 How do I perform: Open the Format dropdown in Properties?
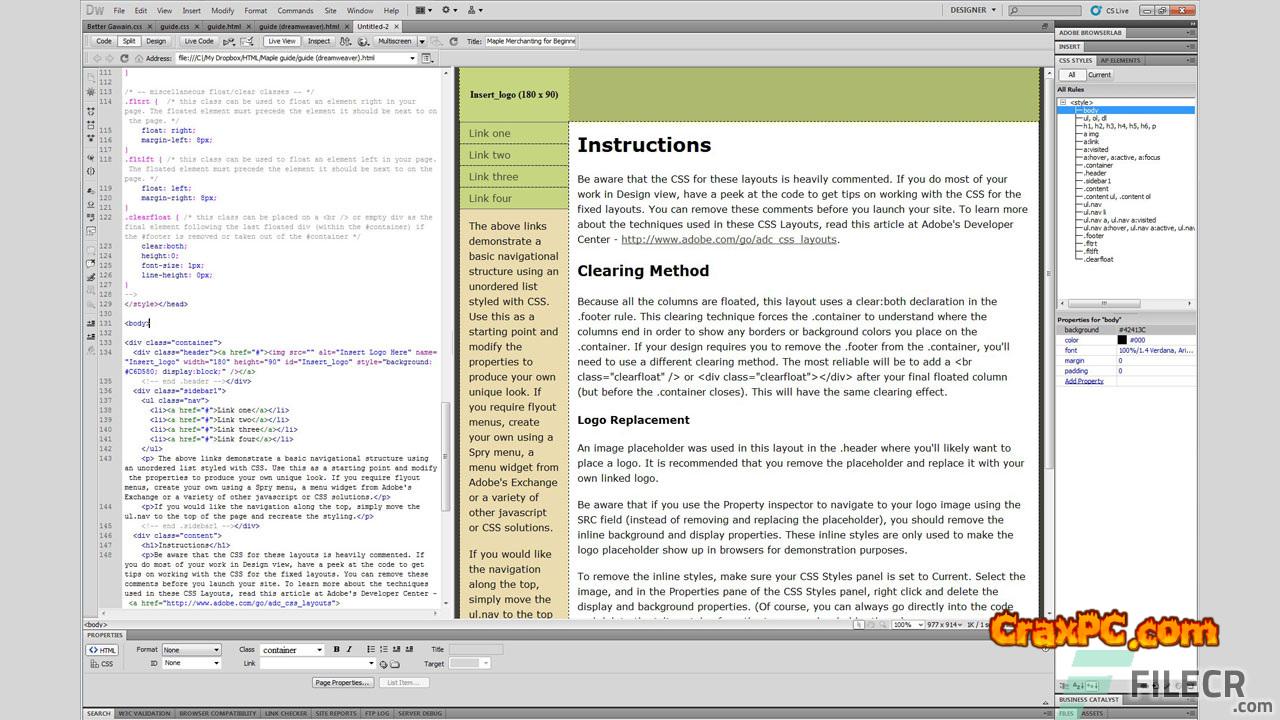pos(191,650)
